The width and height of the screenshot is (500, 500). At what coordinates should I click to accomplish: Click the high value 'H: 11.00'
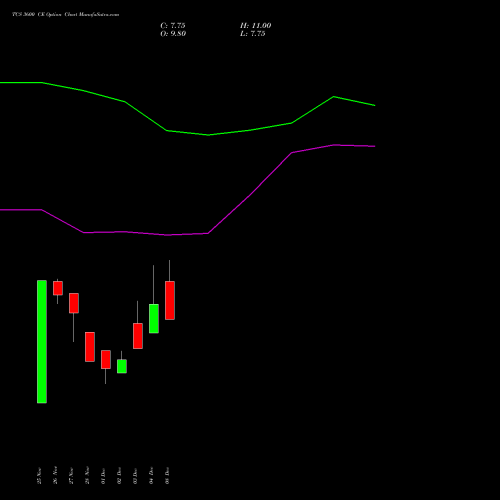pyautogui.click(x=255, y=26)
